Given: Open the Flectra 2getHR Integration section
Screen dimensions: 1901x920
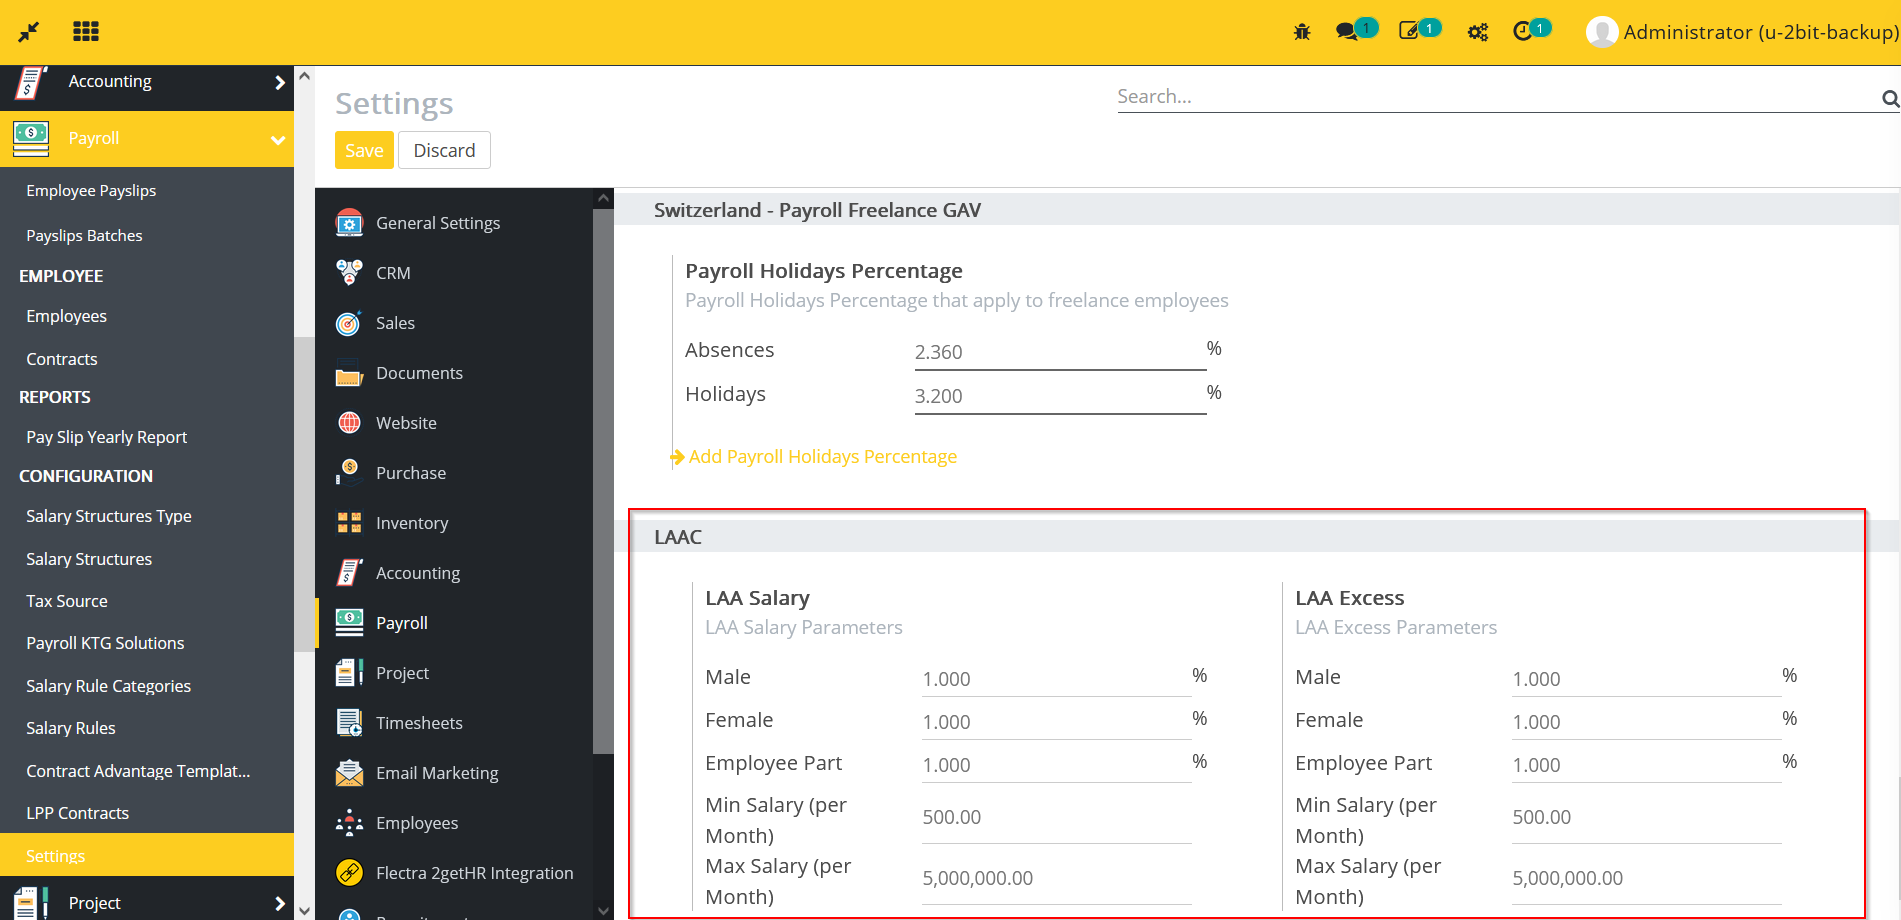Looking at the screenshot, I should tap(475, 872).
